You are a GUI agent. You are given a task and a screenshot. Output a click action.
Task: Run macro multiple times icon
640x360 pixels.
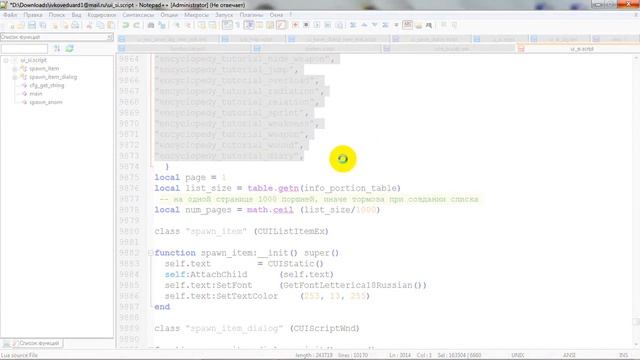[x=328, y=25]
